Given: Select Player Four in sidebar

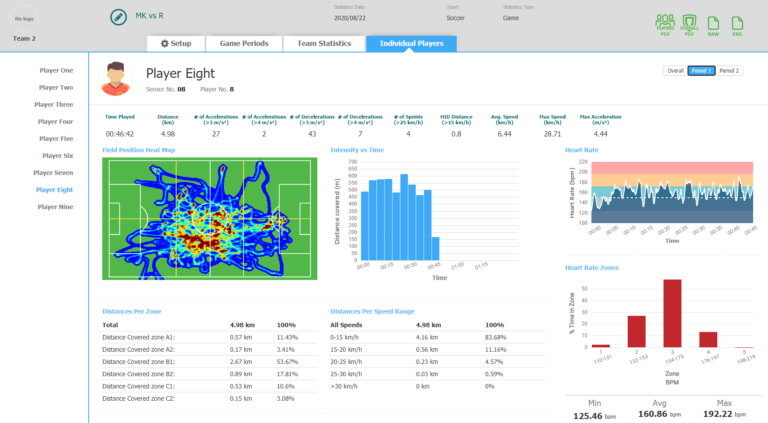Looking at the screenshot, I should coord(55,121).
